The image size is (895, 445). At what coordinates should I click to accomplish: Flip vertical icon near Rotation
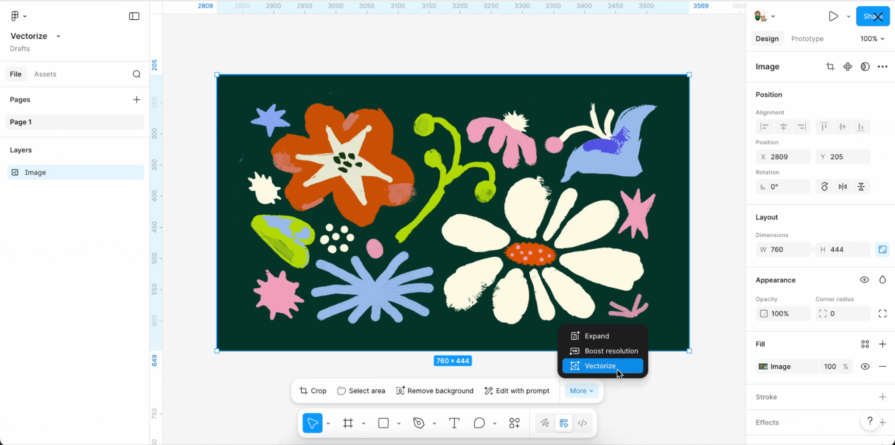point(861,187)
